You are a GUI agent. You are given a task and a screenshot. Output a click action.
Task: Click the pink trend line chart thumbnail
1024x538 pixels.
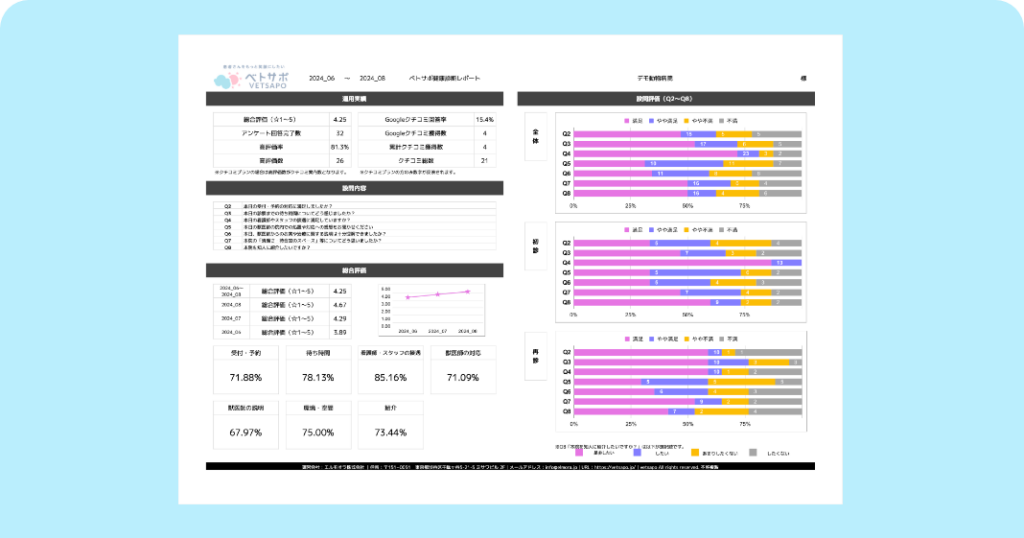click(436, 310)
